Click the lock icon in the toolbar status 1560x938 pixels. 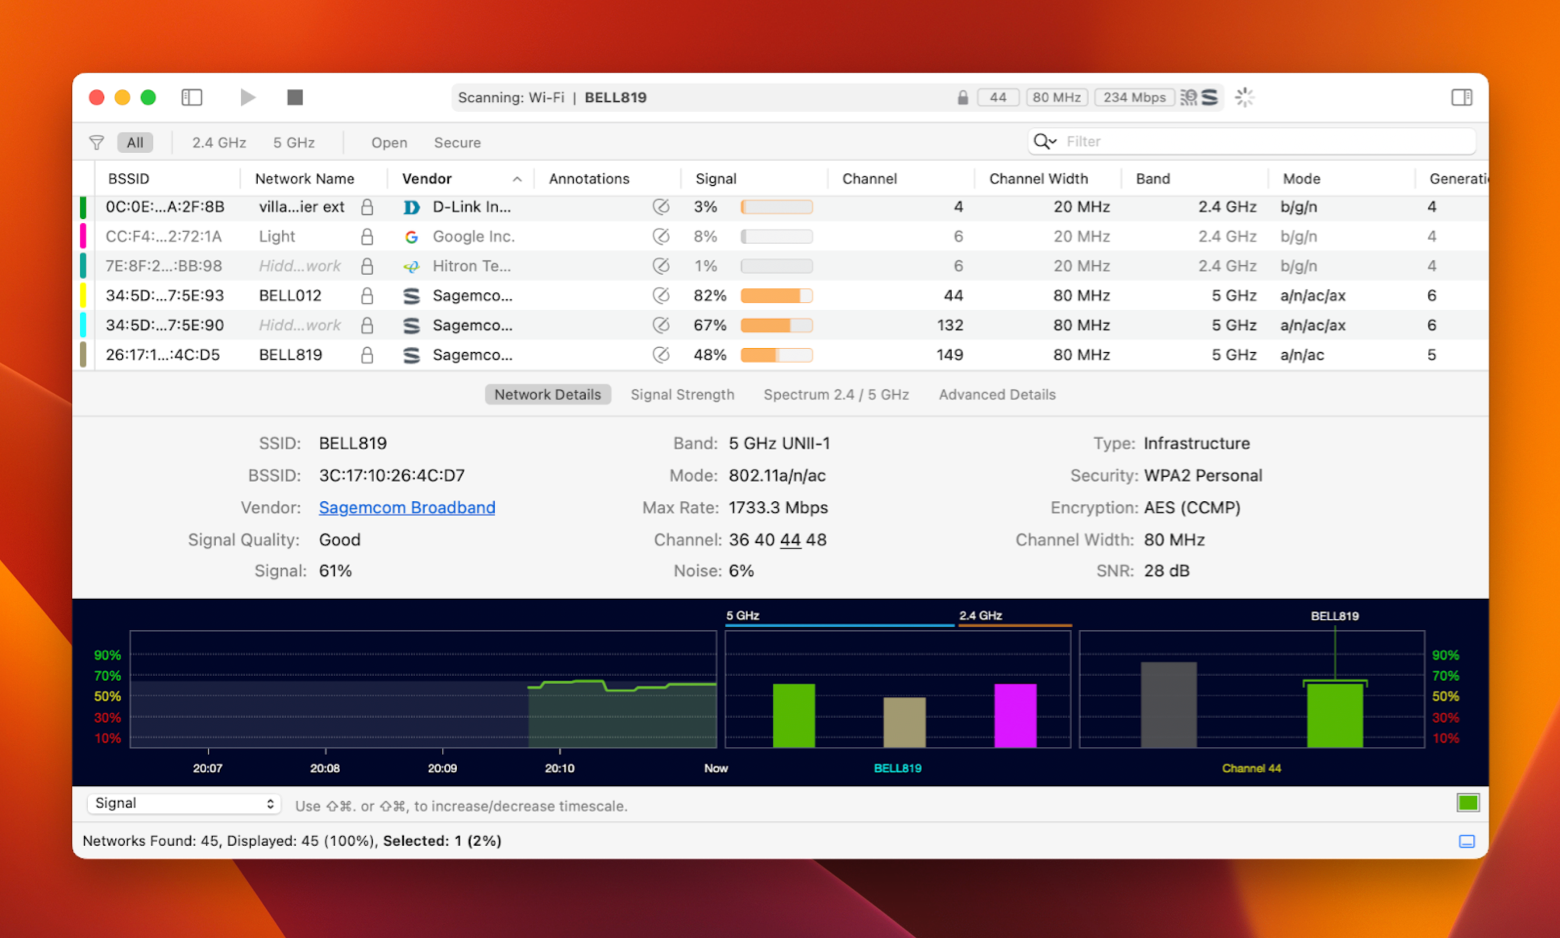click(962, 97)
